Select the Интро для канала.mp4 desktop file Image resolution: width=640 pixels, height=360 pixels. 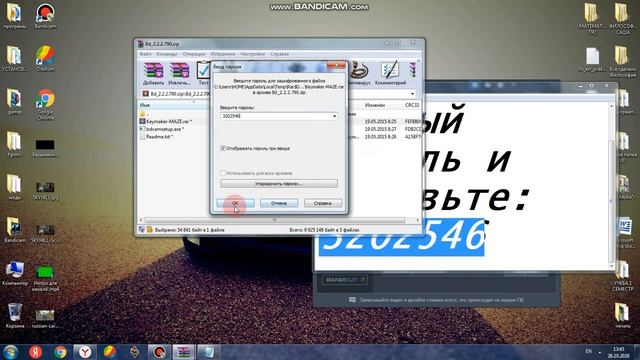45,278
